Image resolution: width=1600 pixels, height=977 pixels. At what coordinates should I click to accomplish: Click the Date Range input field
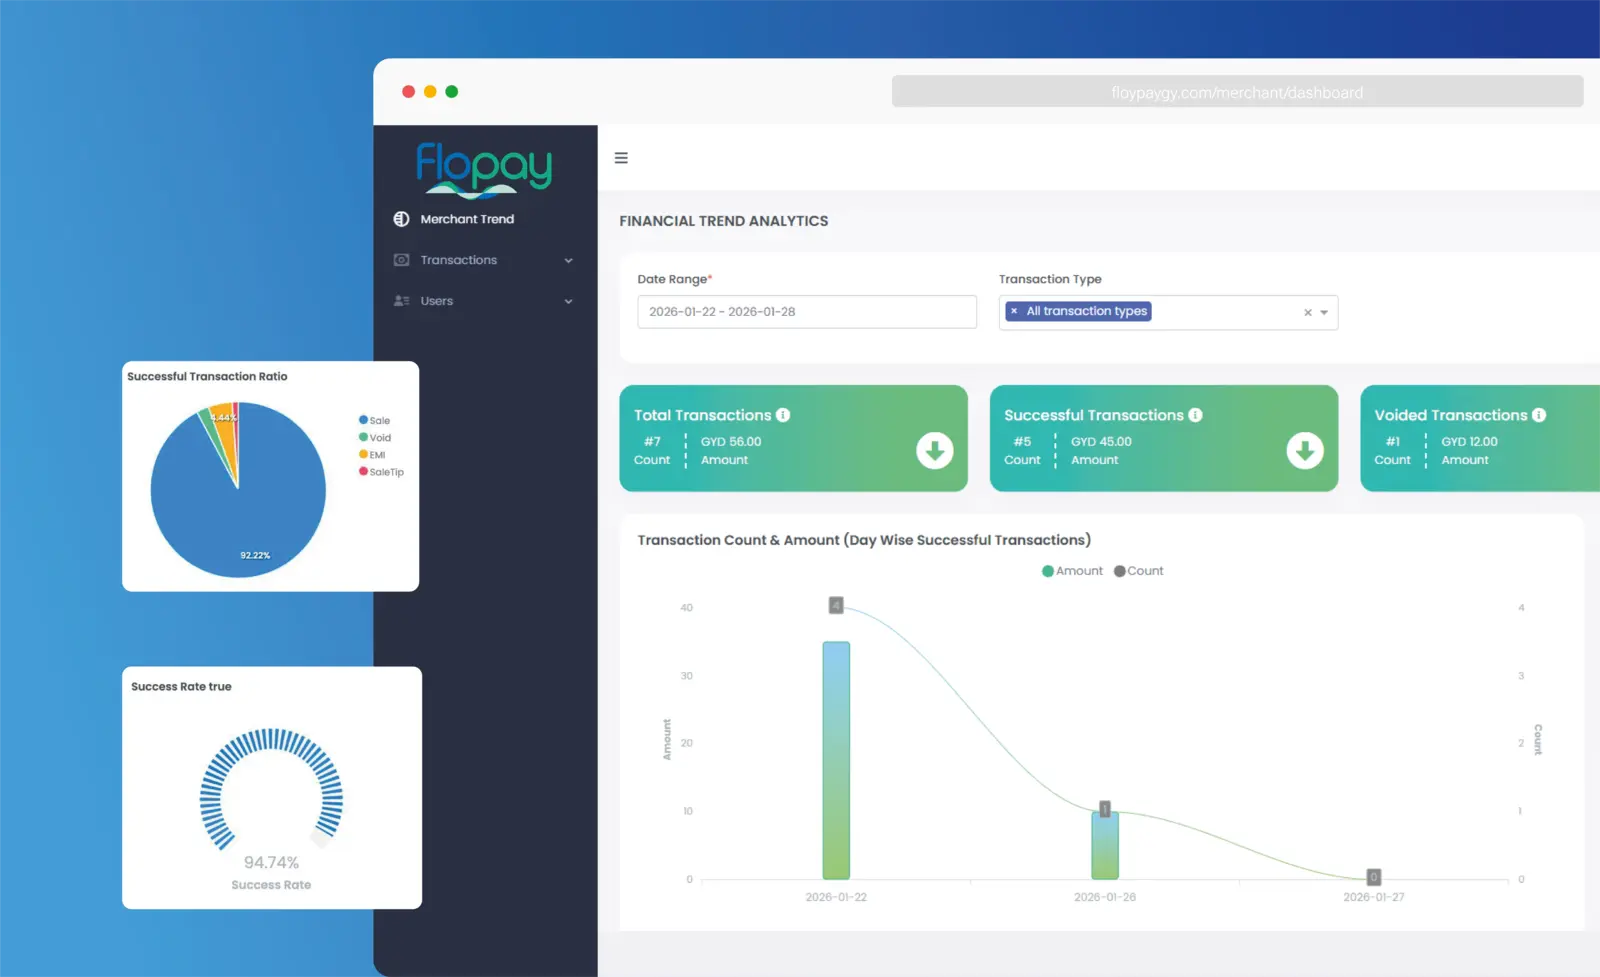point(807,312)
